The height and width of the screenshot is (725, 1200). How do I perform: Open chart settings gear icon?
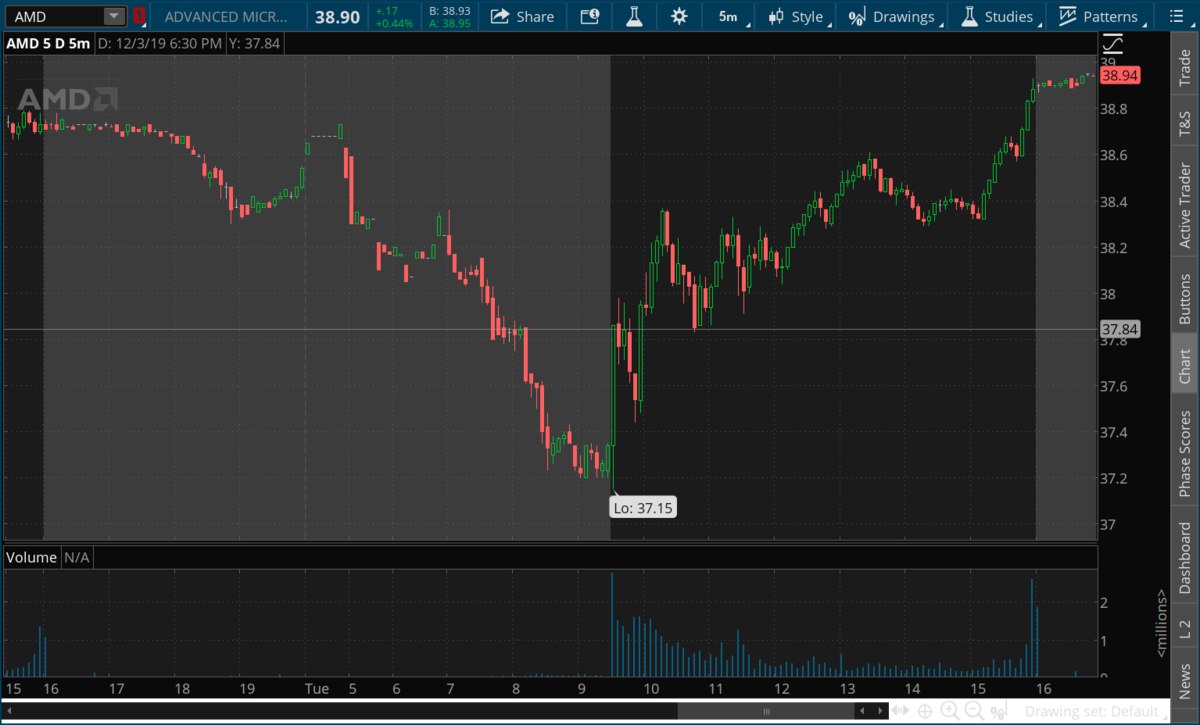680,16
